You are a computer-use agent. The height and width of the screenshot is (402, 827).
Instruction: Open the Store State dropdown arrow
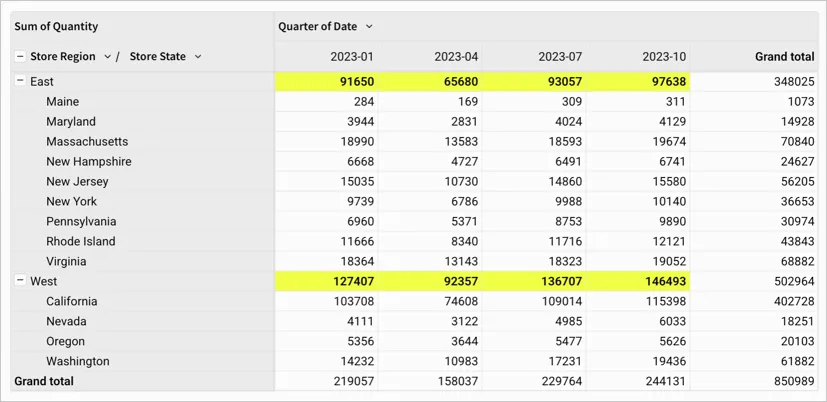pyautogui.click(x=198, y=56)
